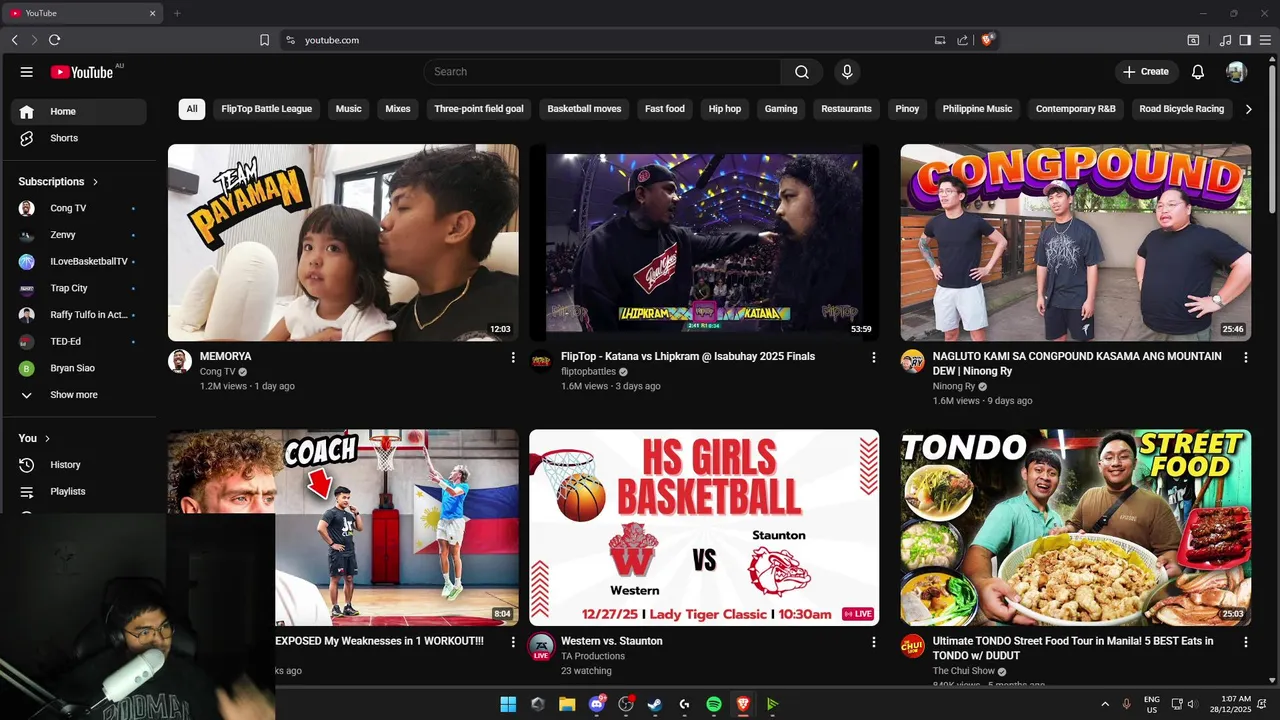
Task: Open more options for MEMORYA video
Action: 513,357
